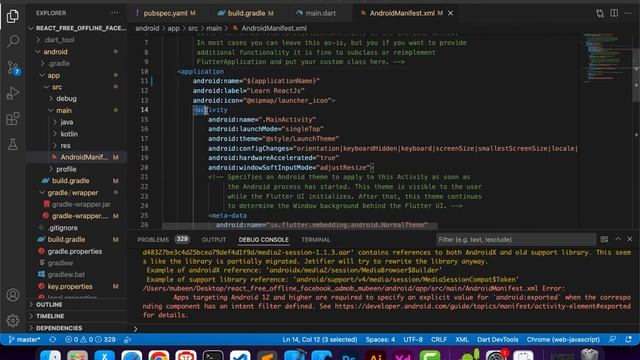Open editor more actions ellipsis
Screen dimensions: 640x360
tap(628, 13)
